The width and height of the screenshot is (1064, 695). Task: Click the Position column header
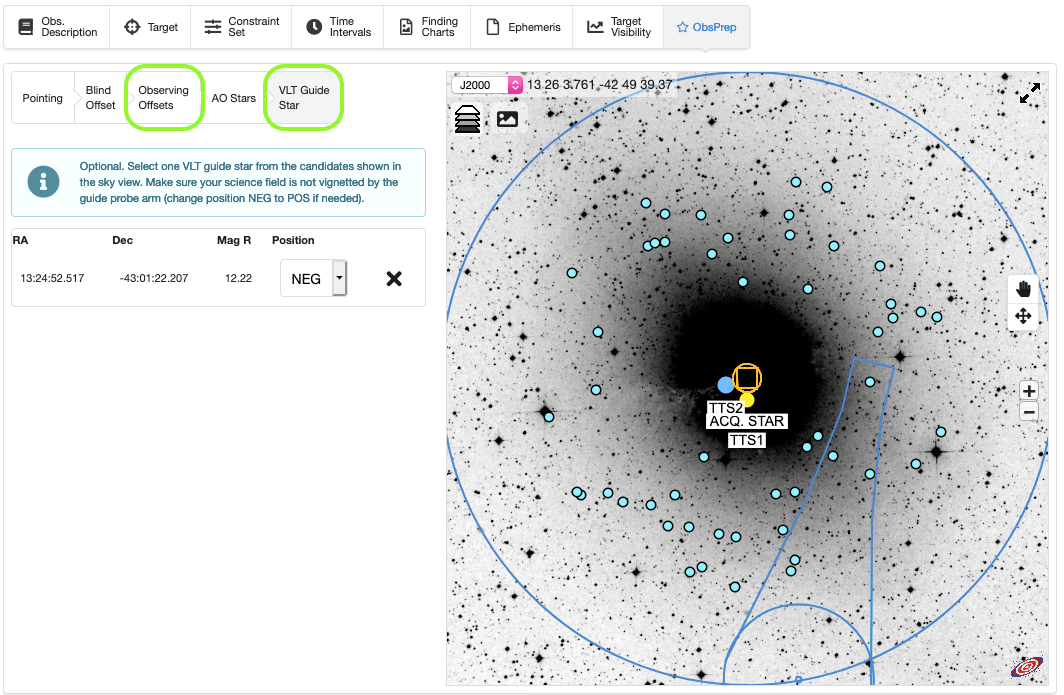293,240
